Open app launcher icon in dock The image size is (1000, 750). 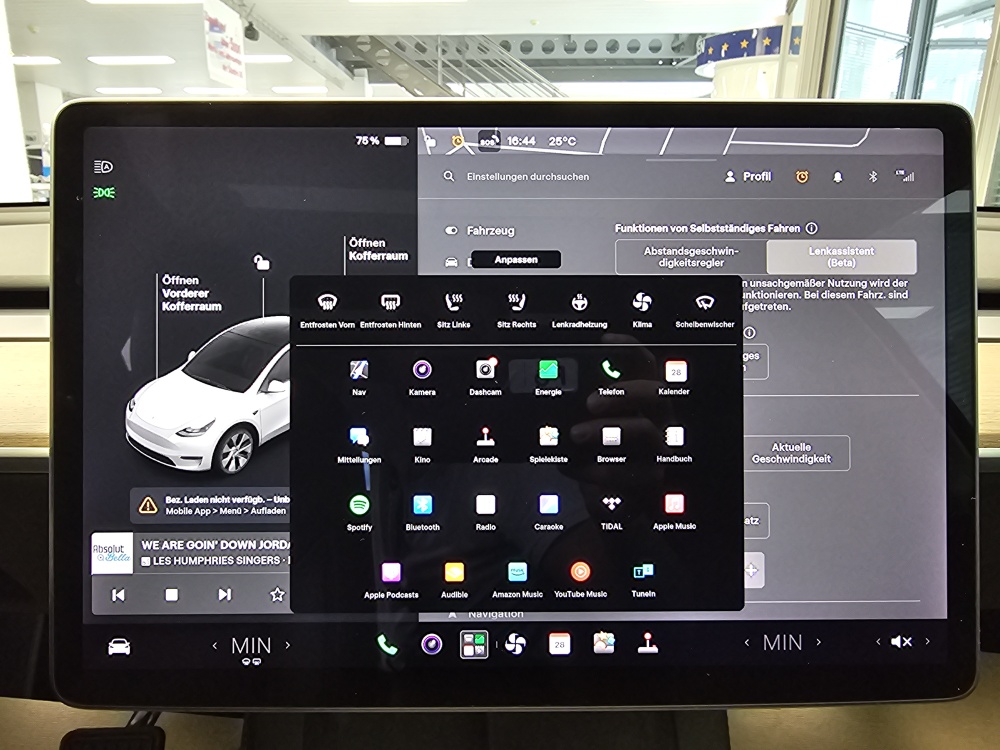pyautogui.click(x=474, y=644)
